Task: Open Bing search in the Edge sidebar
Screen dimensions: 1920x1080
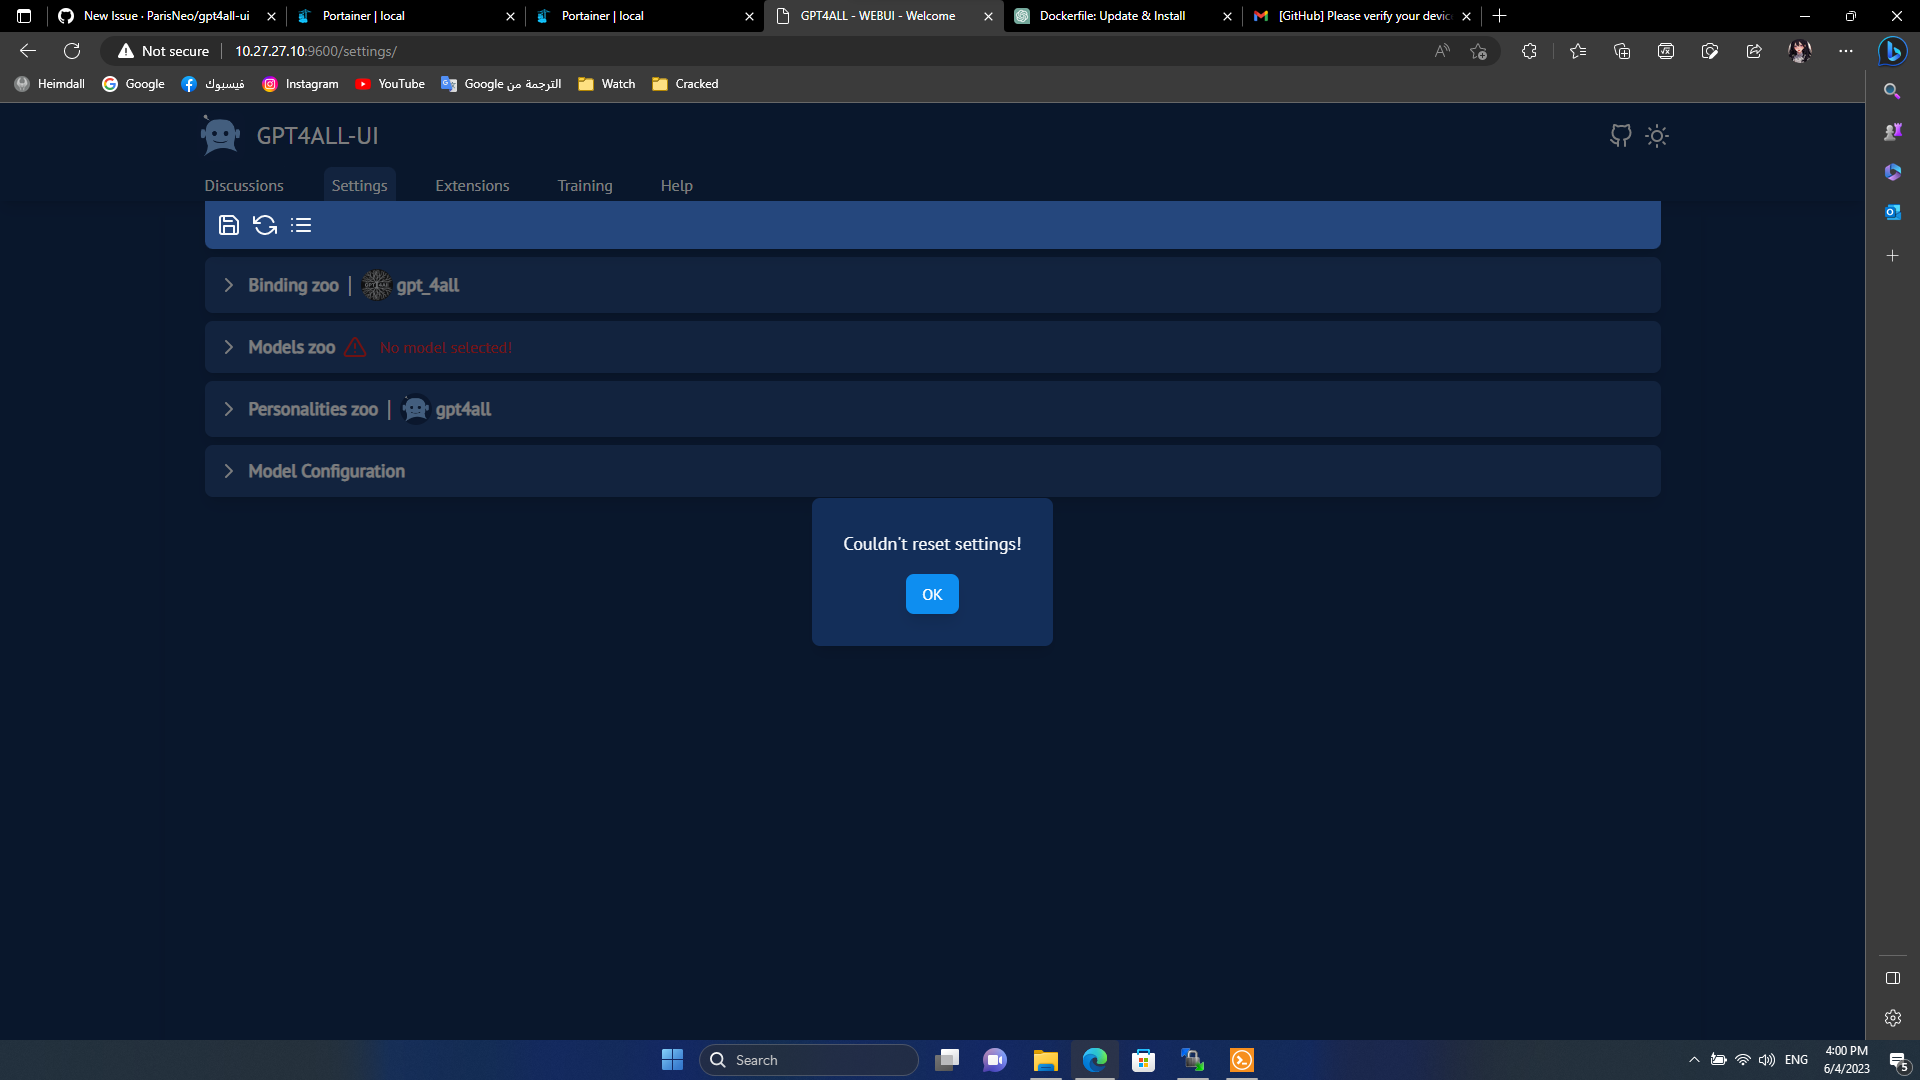Action: pyautogui.click(x=1893, y=91)
